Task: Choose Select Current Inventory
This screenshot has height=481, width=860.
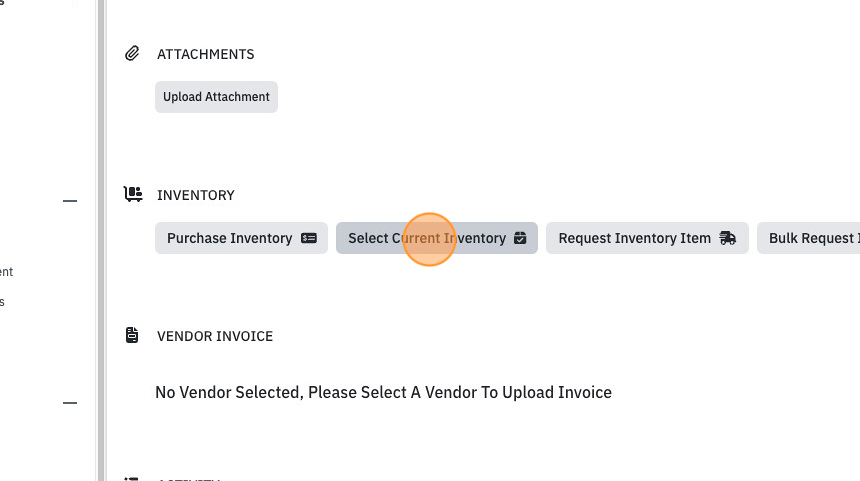Action: pyautogui.click(x=437, y=238)
